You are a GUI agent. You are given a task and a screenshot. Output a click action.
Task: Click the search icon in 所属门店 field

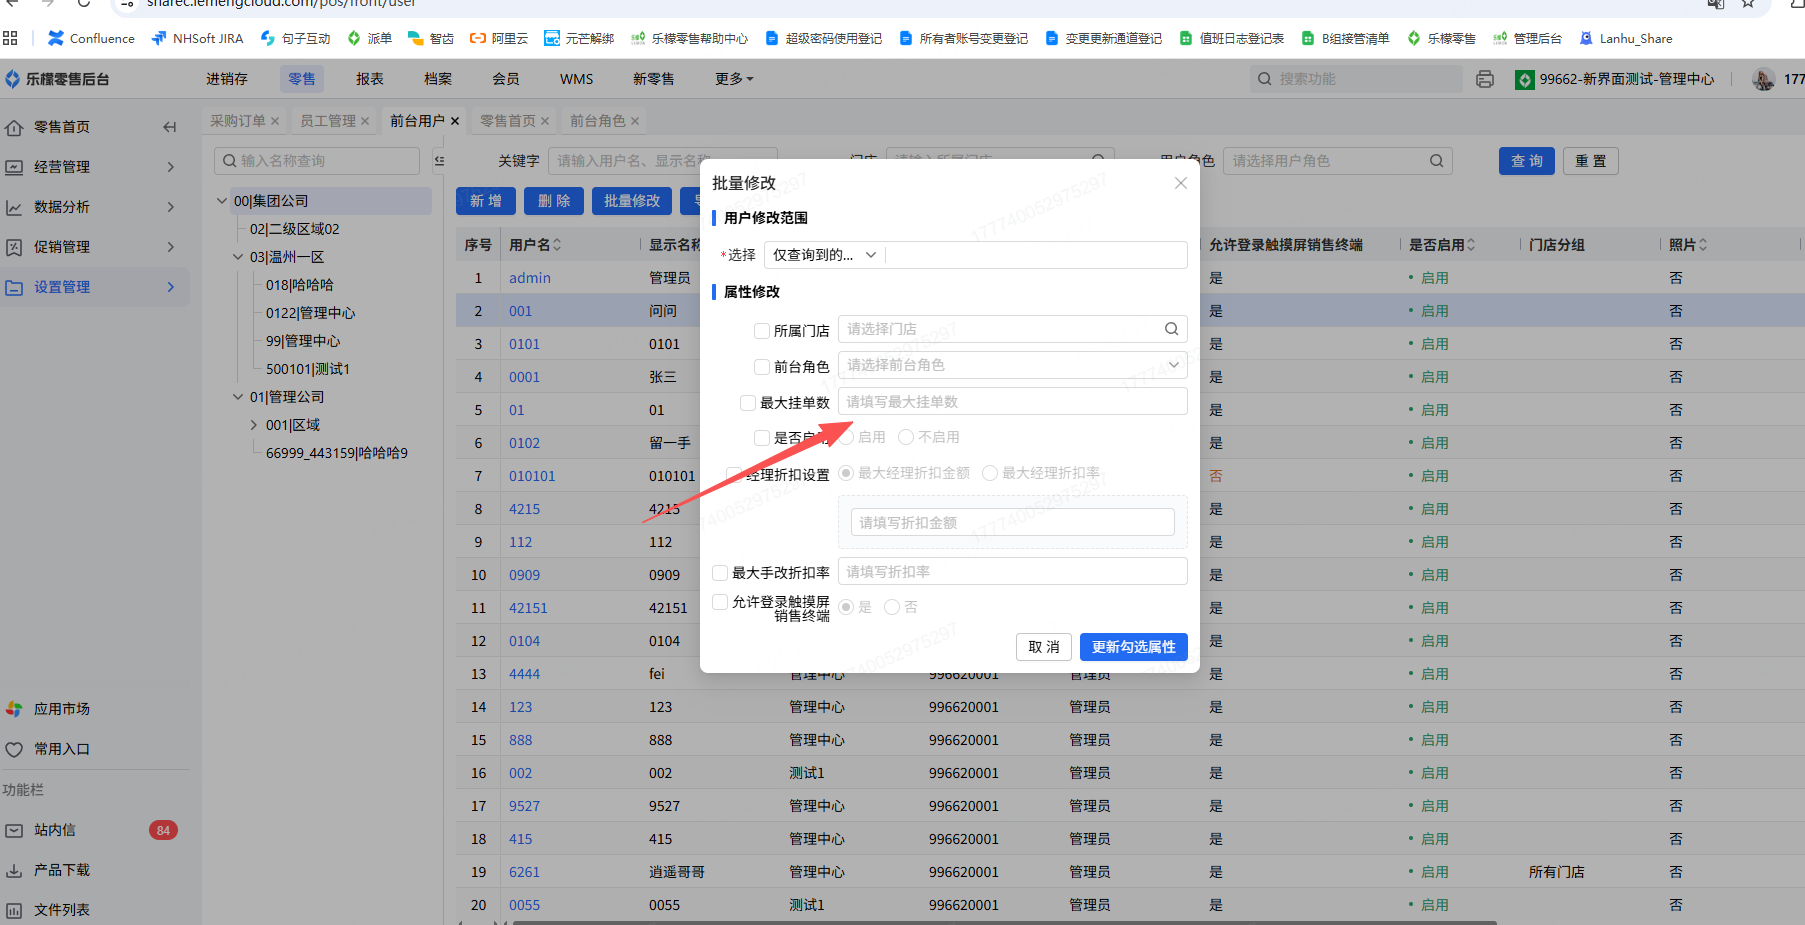click(x=1171, y=329)
